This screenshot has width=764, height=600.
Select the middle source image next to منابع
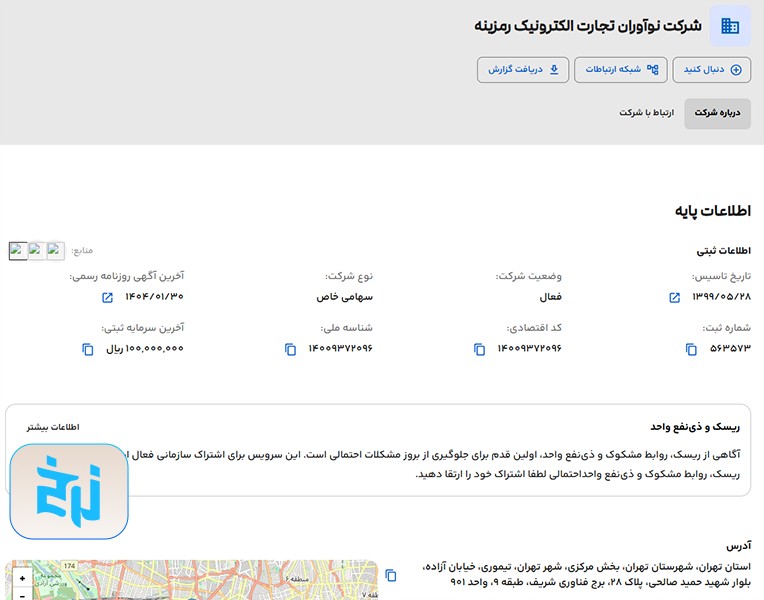(x=37, y=251)
